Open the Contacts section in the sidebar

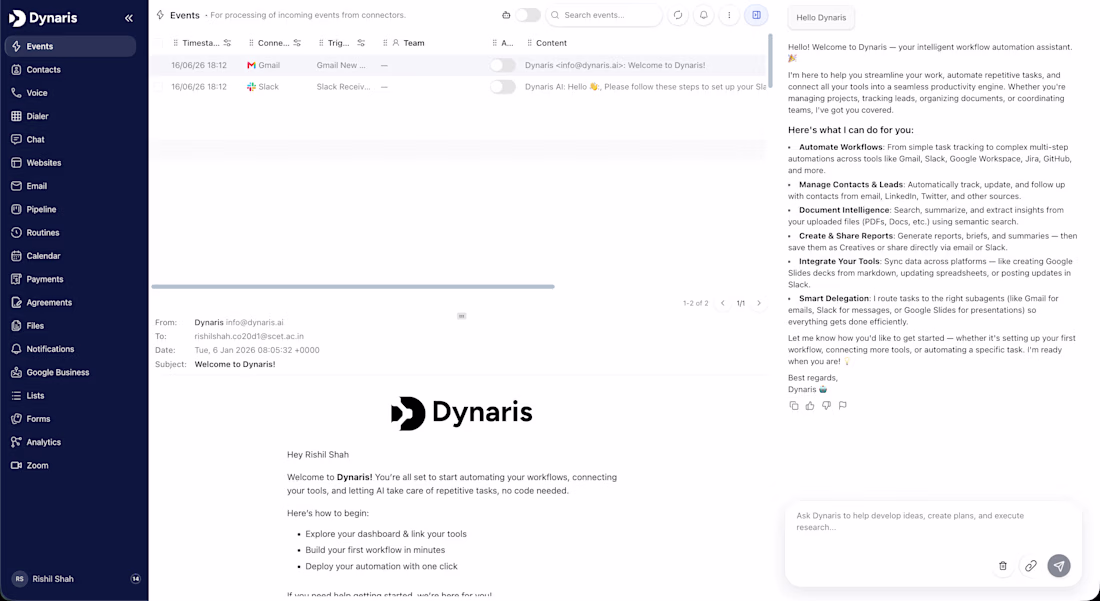(70, 69)
